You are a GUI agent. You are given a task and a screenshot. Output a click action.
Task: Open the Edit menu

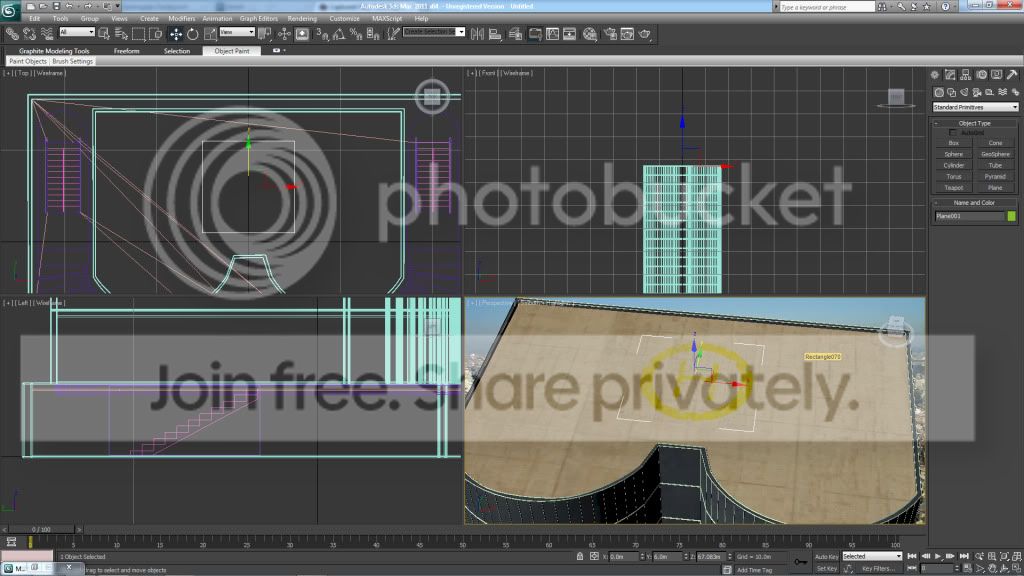pyautogui.click(x=35, y=18)
